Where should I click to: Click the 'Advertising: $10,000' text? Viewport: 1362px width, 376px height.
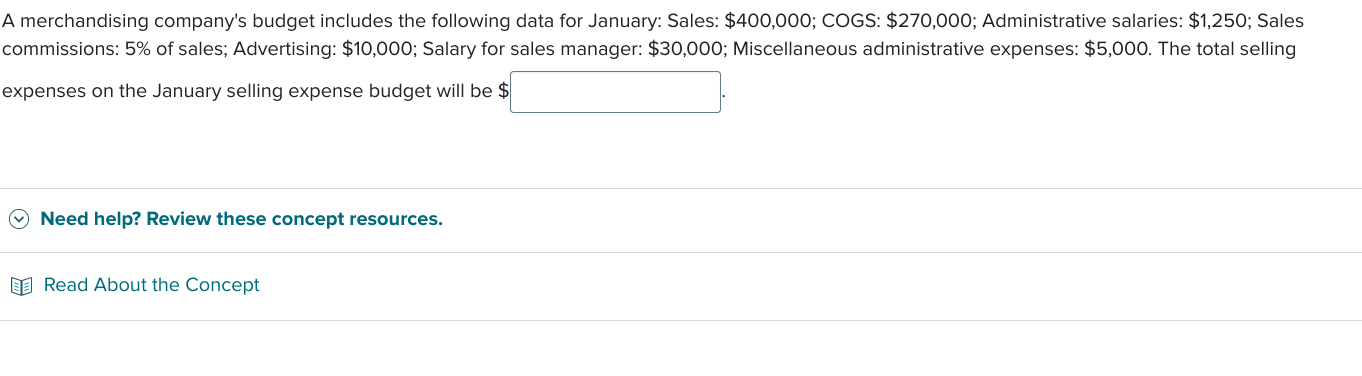coord(322,49)
